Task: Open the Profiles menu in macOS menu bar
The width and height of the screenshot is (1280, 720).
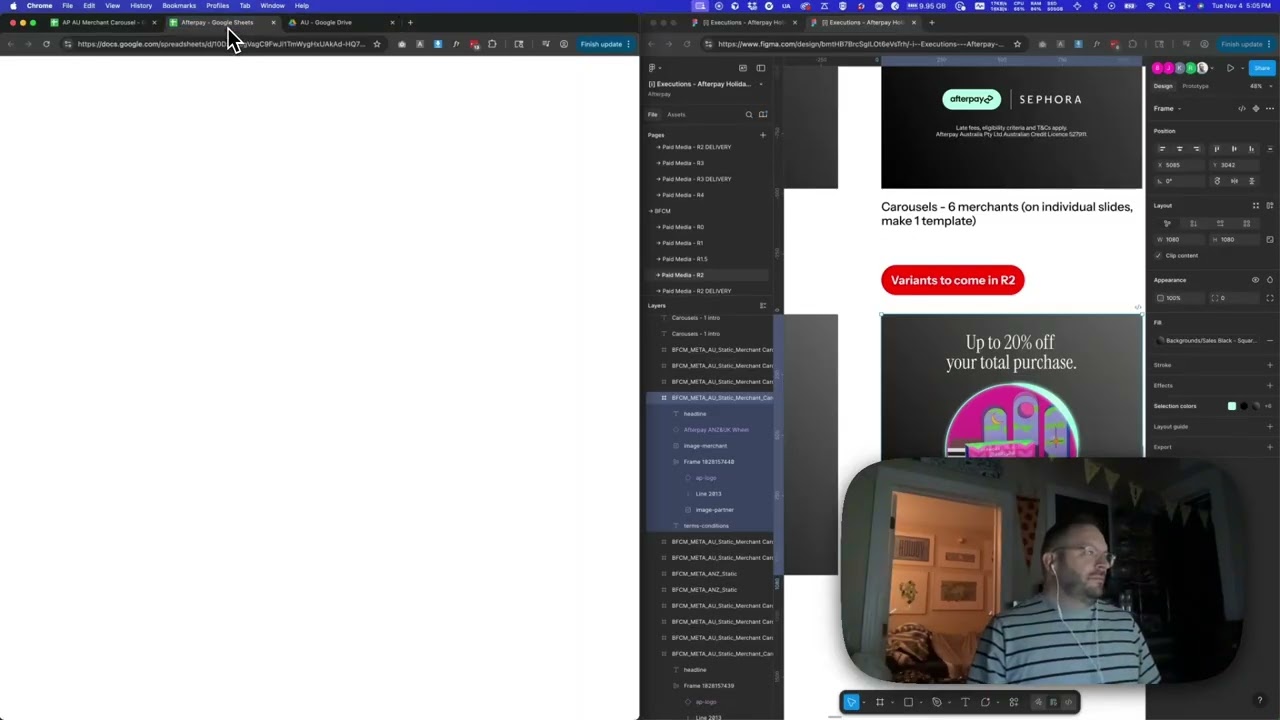Action: point(218,6)
